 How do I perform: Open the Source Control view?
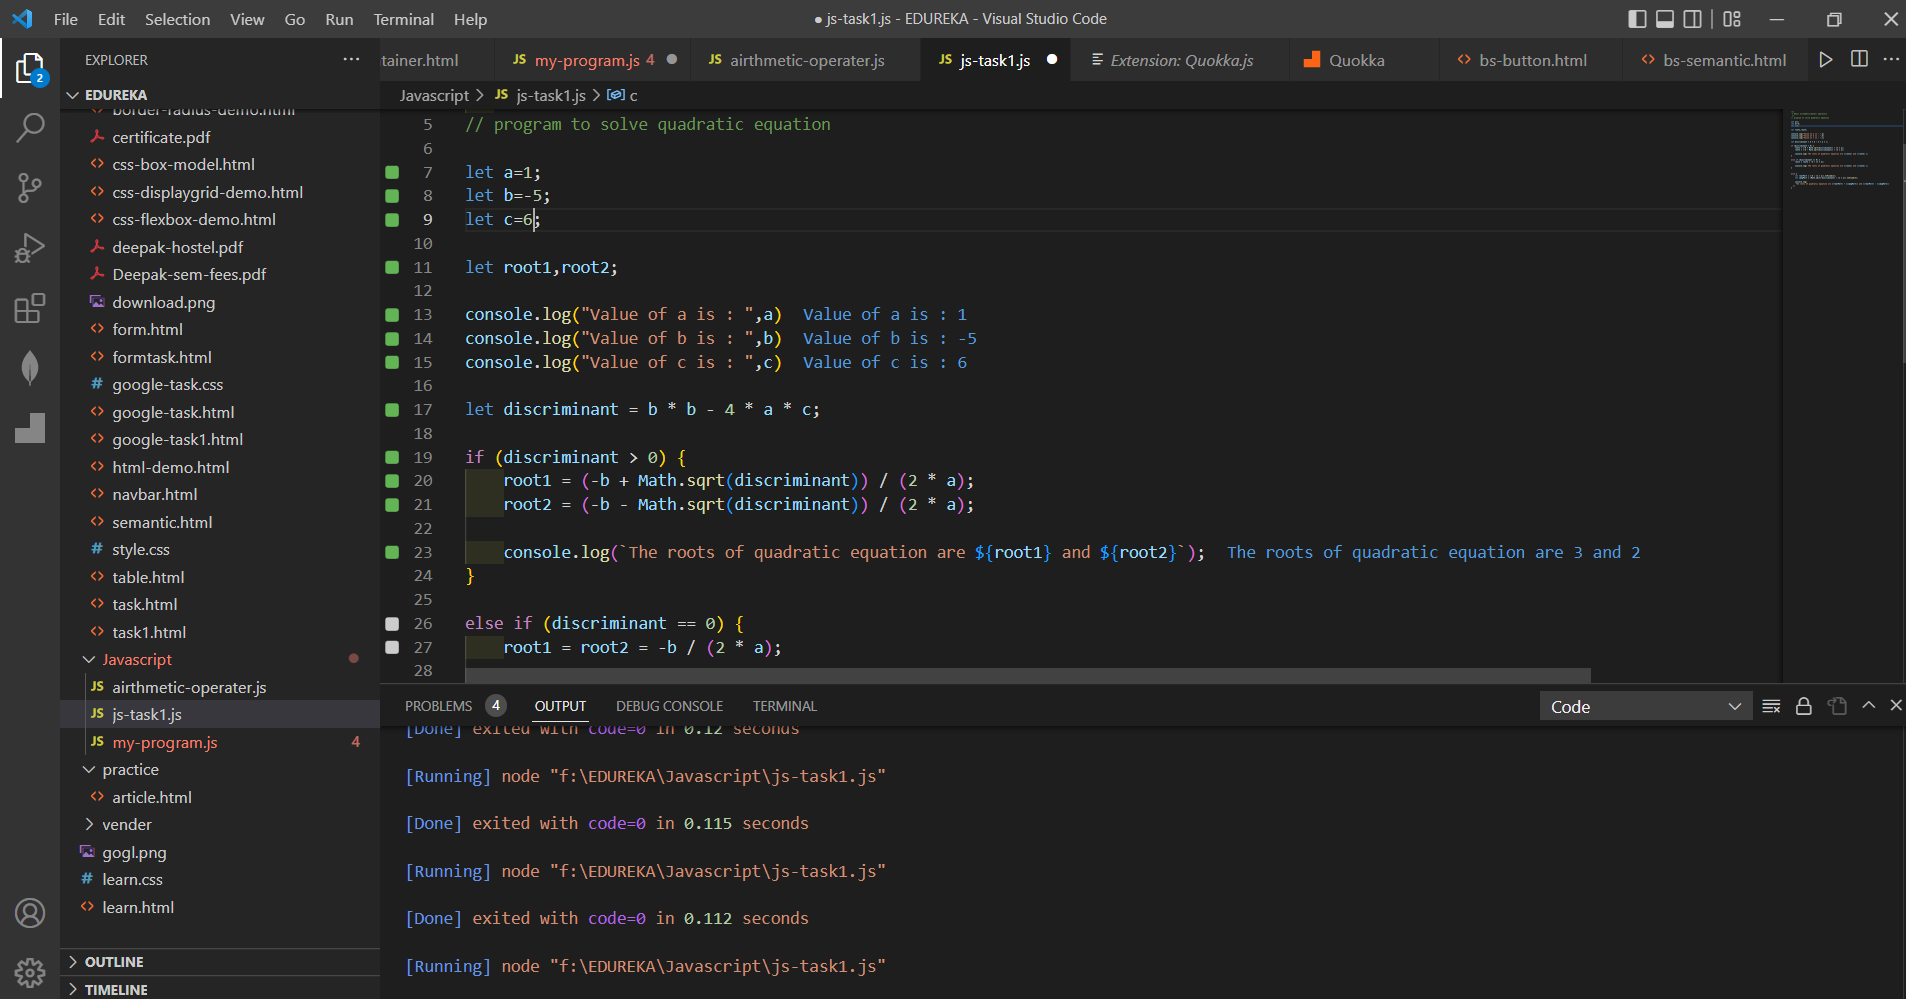click(30, 188)
